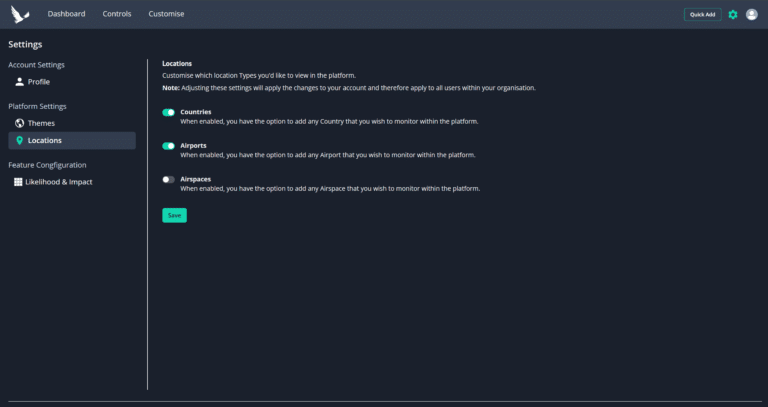
Task: Save the location settings
Action: pyautogui.click(x=174, y=215)
